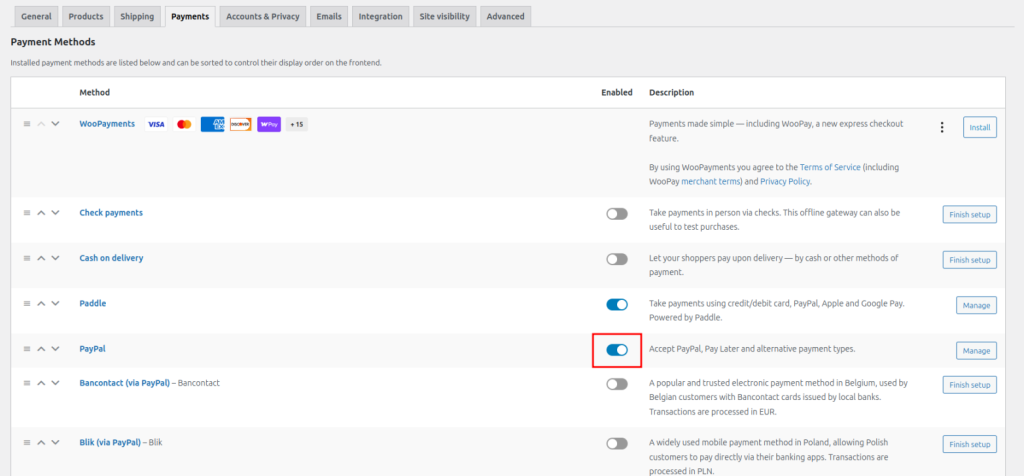The height and width of the screenshot is (476, 1024).
Task: Disable the Paddle toggle
Action: coord(616,304)
